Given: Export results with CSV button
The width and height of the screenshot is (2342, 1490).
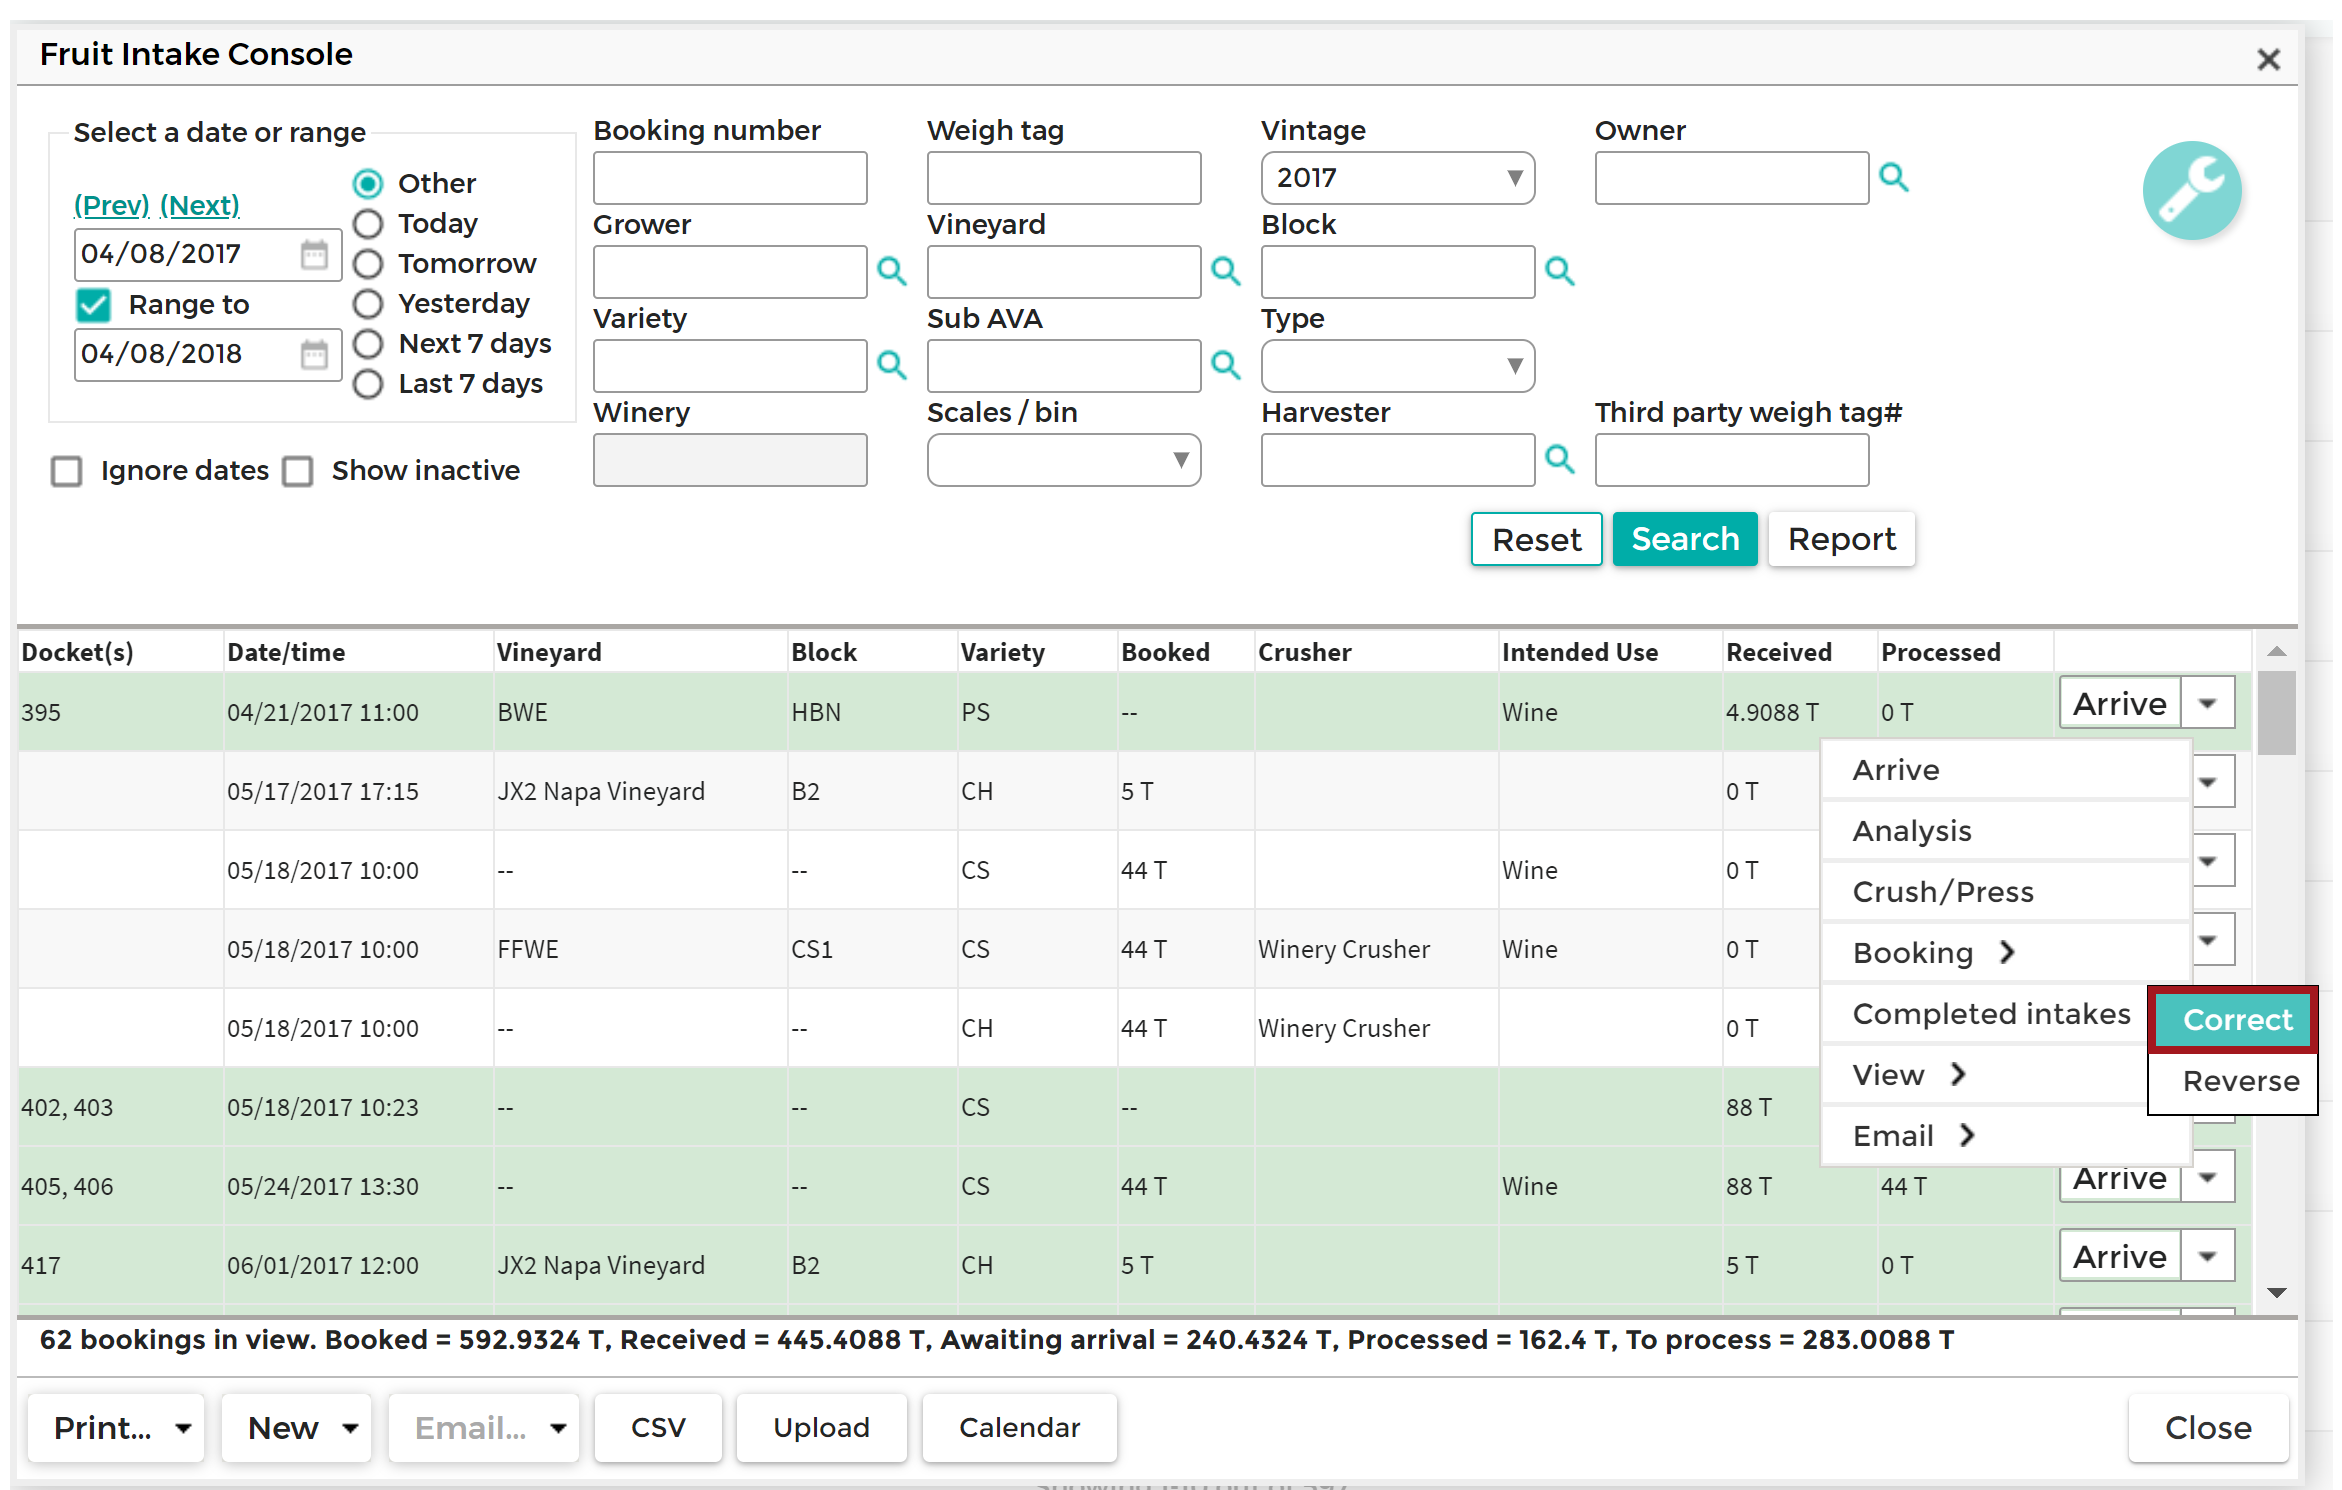Looking at the screenshot, I should tap(658, 1428).
